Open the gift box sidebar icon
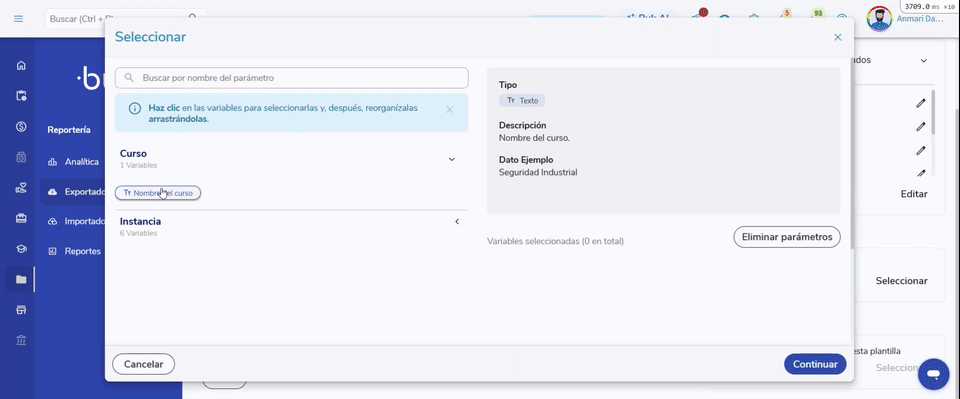 pyautogui.click(x=21, y=218)
